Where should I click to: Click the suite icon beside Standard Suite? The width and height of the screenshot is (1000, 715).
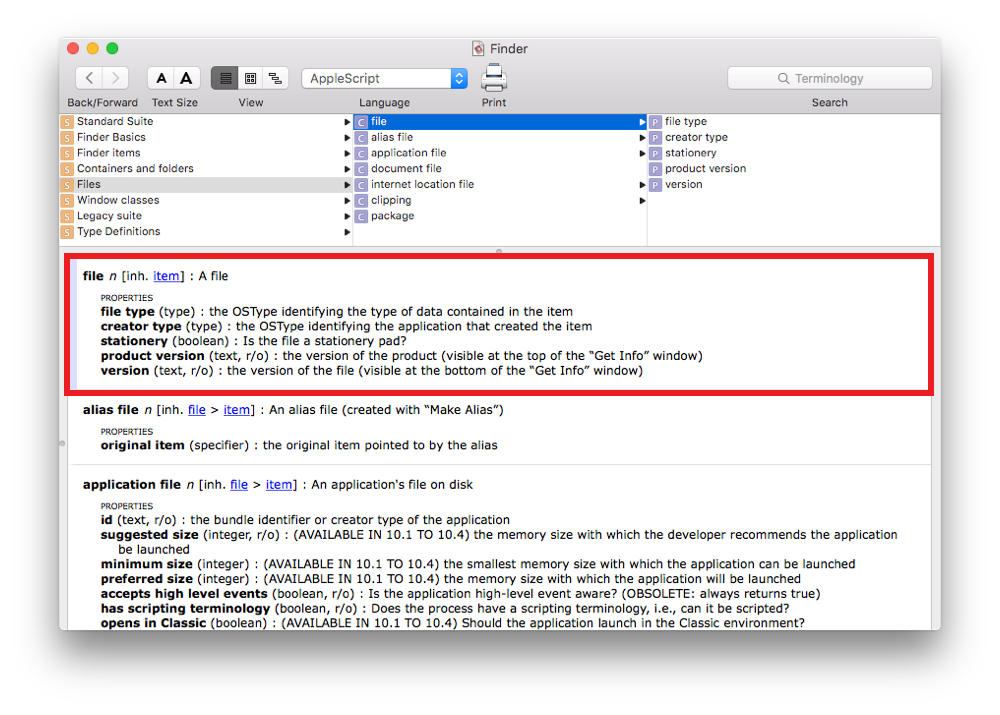[x=67, y=122]
